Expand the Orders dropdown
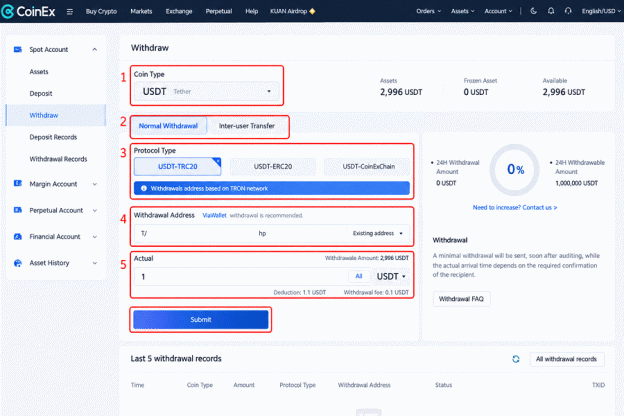Screen dimensions: 624x416 pyautogui.click(x=429, y=11)
